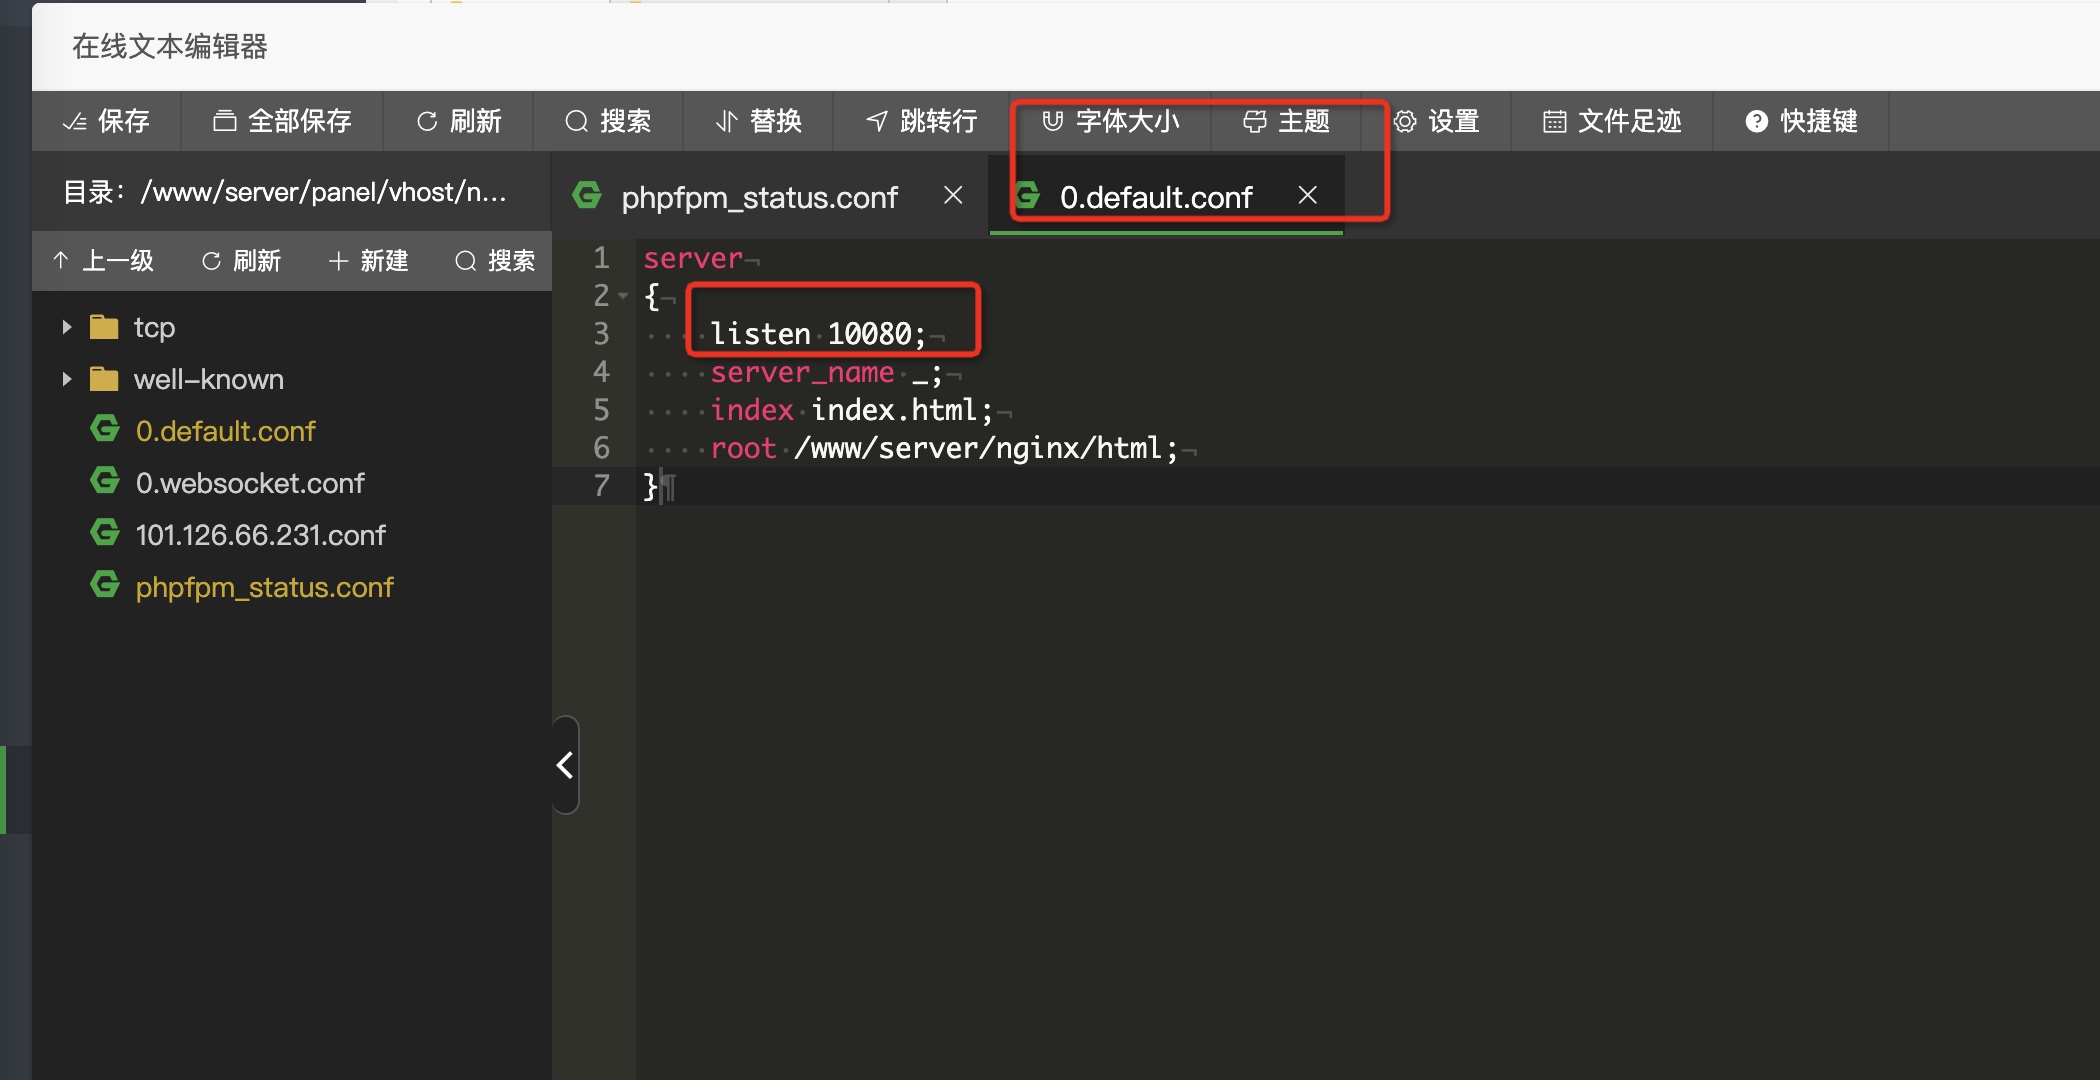Go Up One Level (上一级) in directory
The height and width of the screenshot is (1080, 2100).
[103, 261]
